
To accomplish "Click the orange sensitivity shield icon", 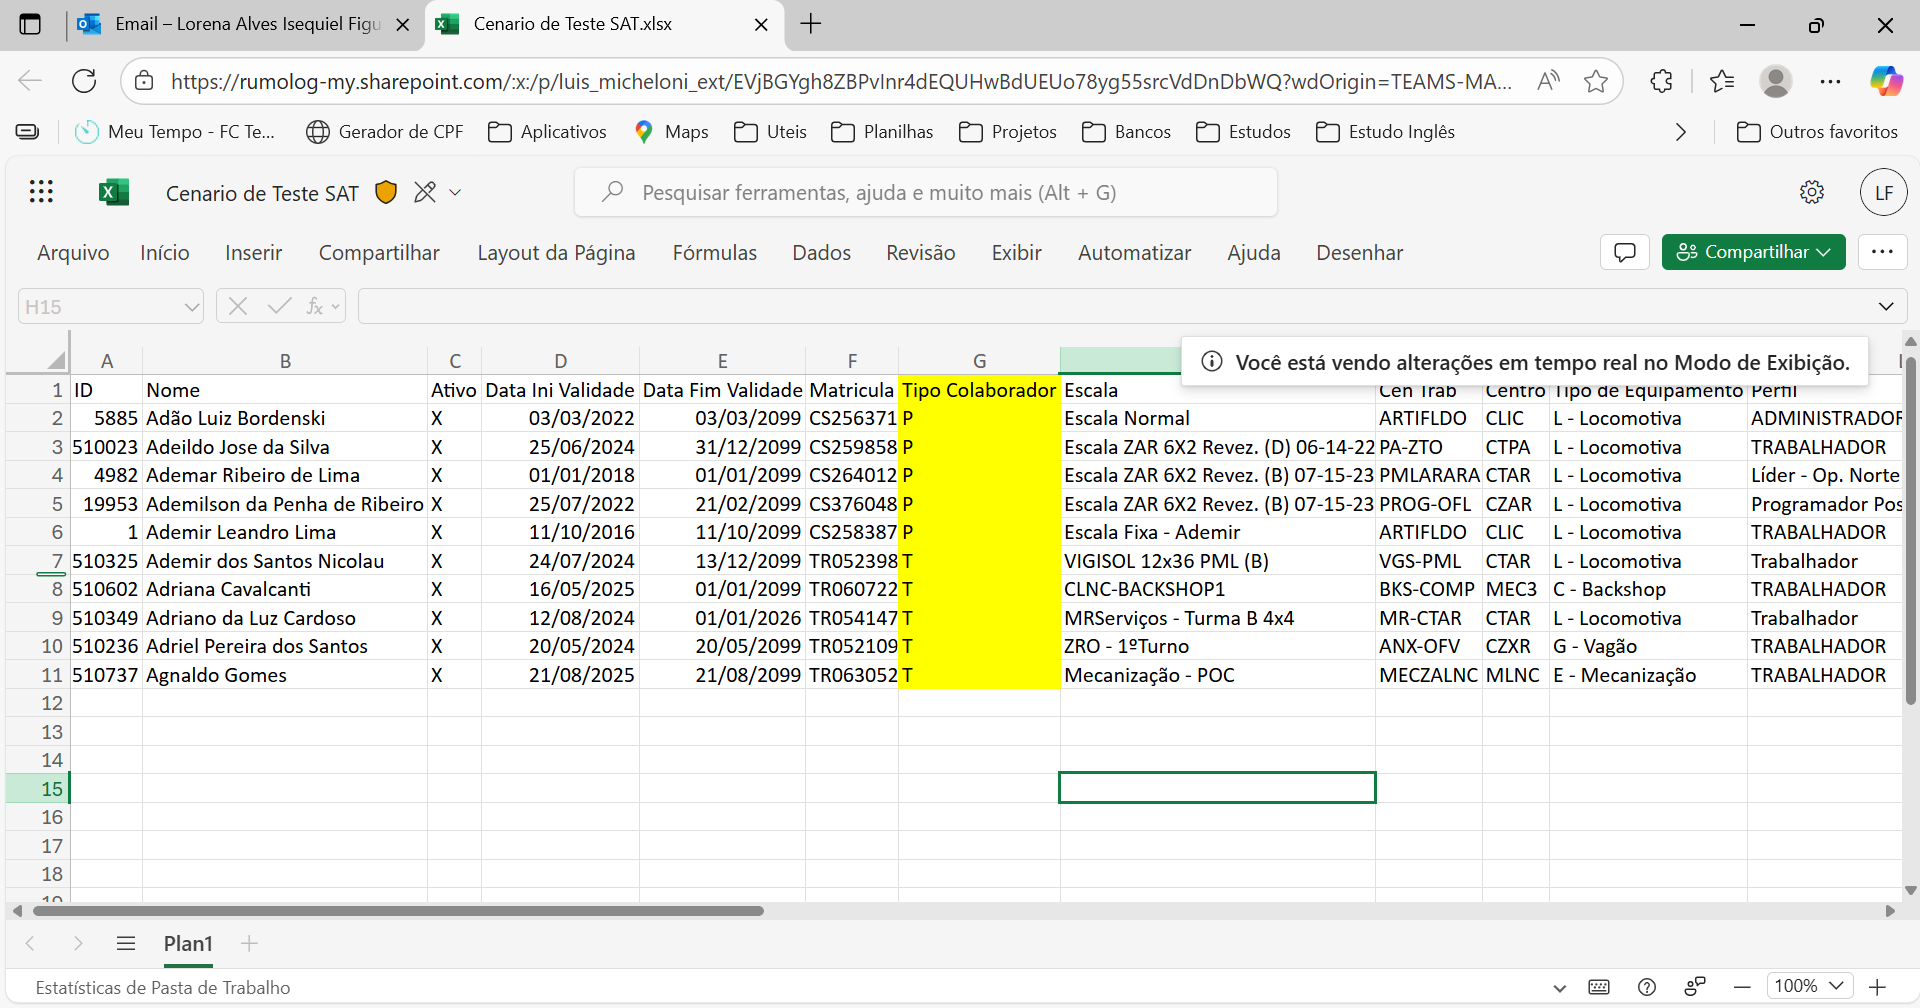I will pos(386,192).
